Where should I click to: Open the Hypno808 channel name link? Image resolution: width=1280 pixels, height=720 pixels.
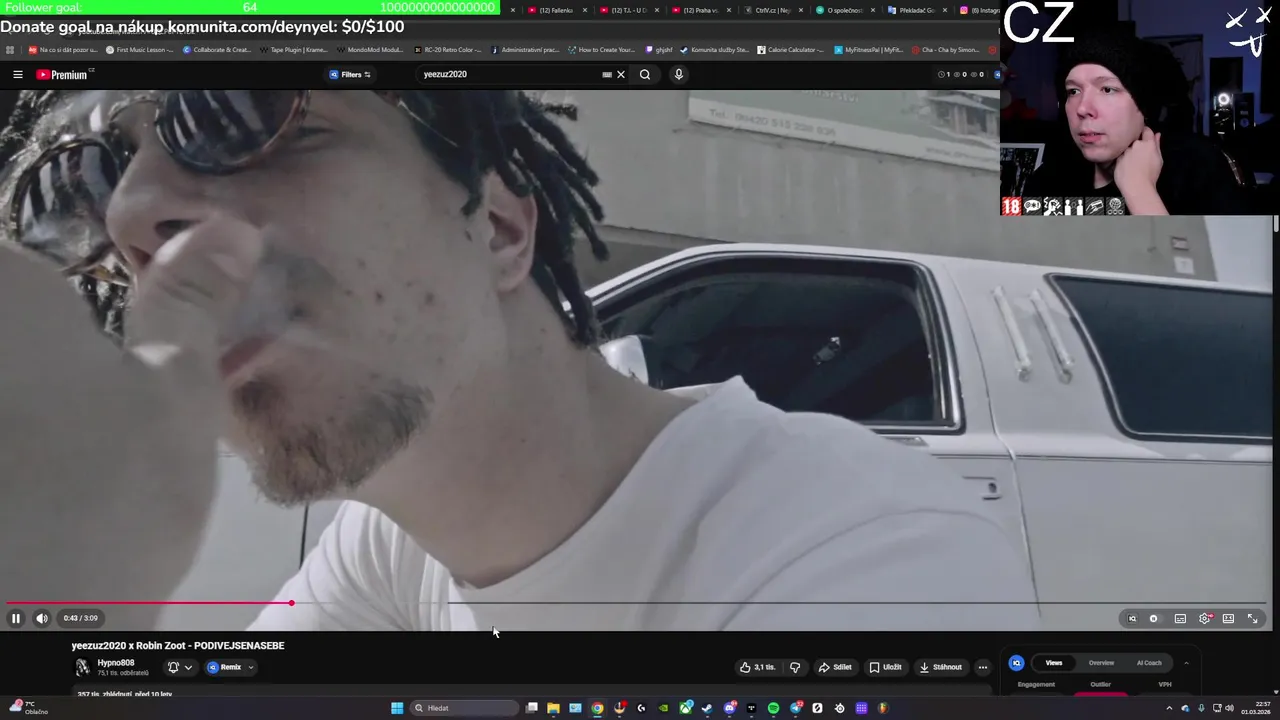point(116,663)
